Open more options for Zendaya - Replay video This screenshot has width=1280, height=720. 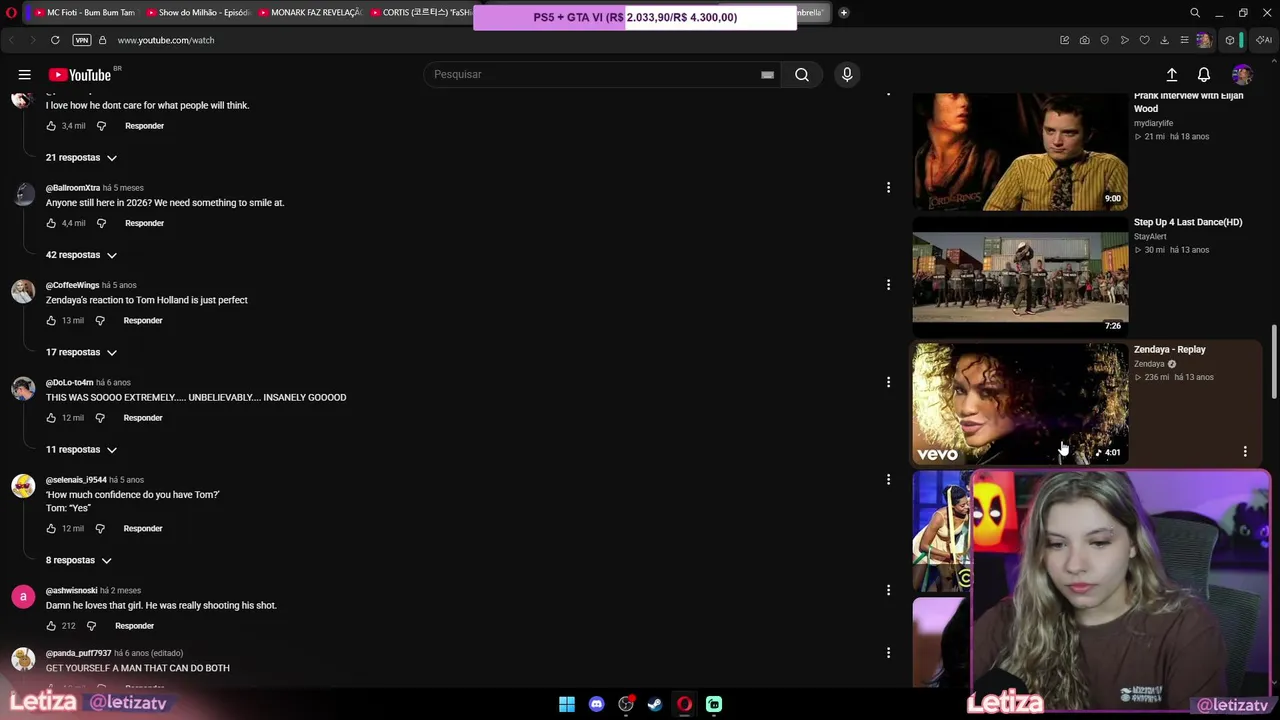click(x=1245, y=452)
